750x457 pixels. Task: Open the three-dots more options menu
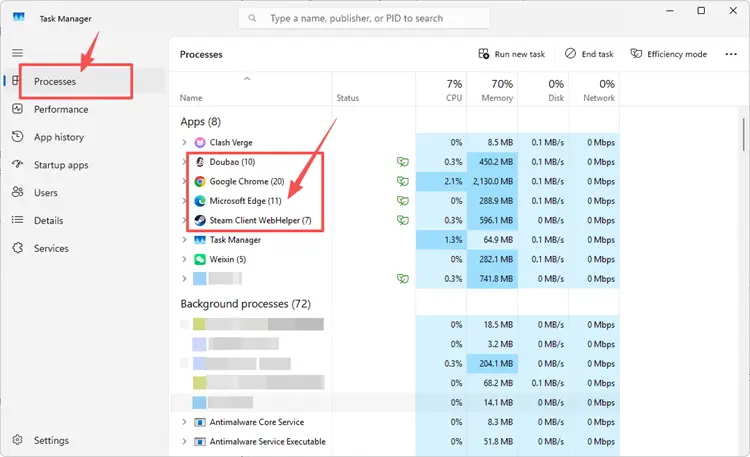731,54
